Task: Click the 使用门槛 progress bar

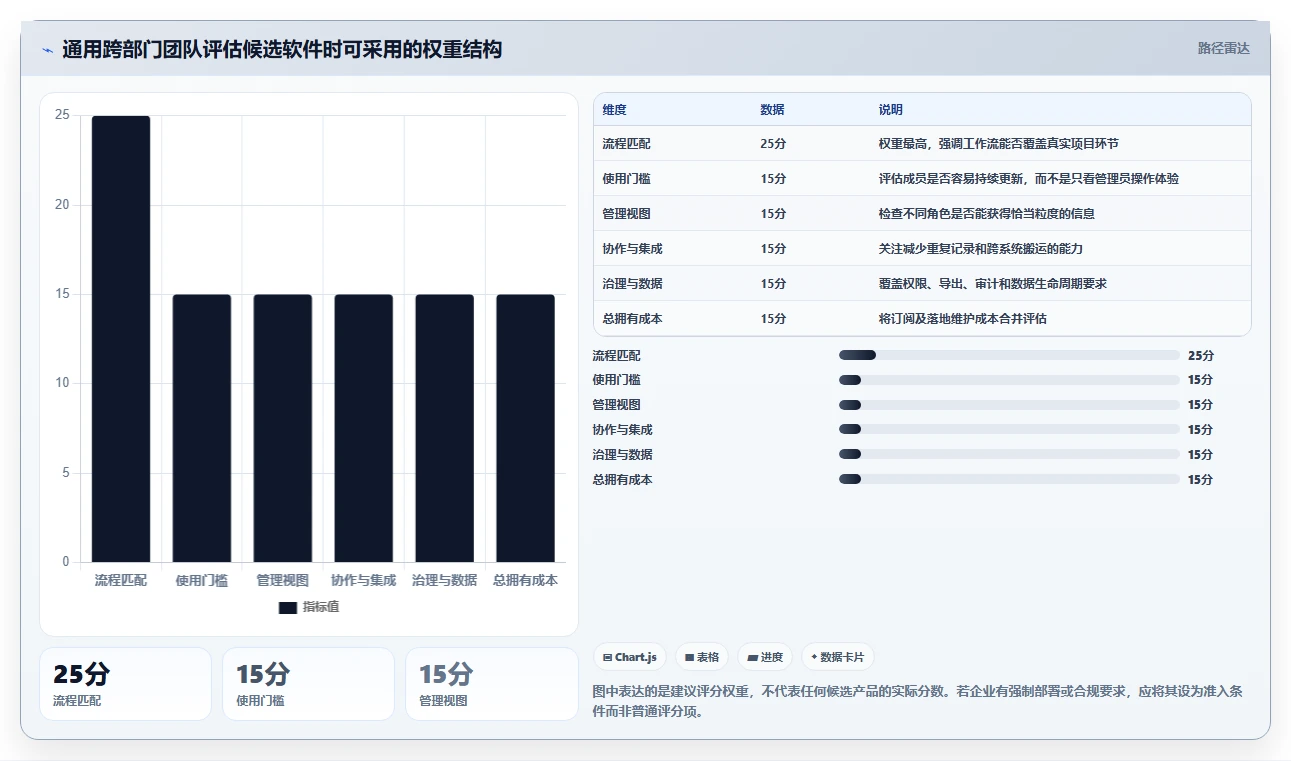Action: click(1009, 380)
